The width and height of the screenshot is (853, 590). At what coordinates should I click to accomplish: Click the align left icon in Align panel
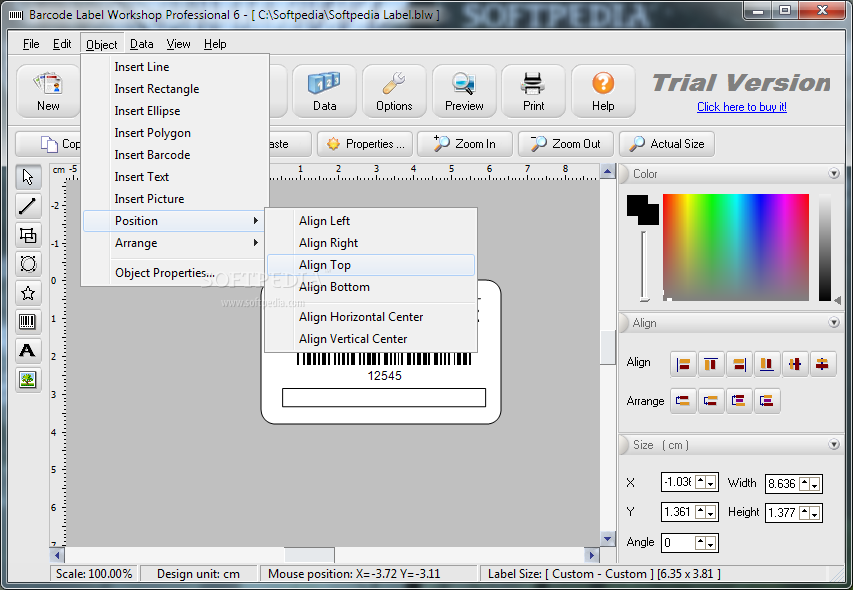click(x=683, y=364)
